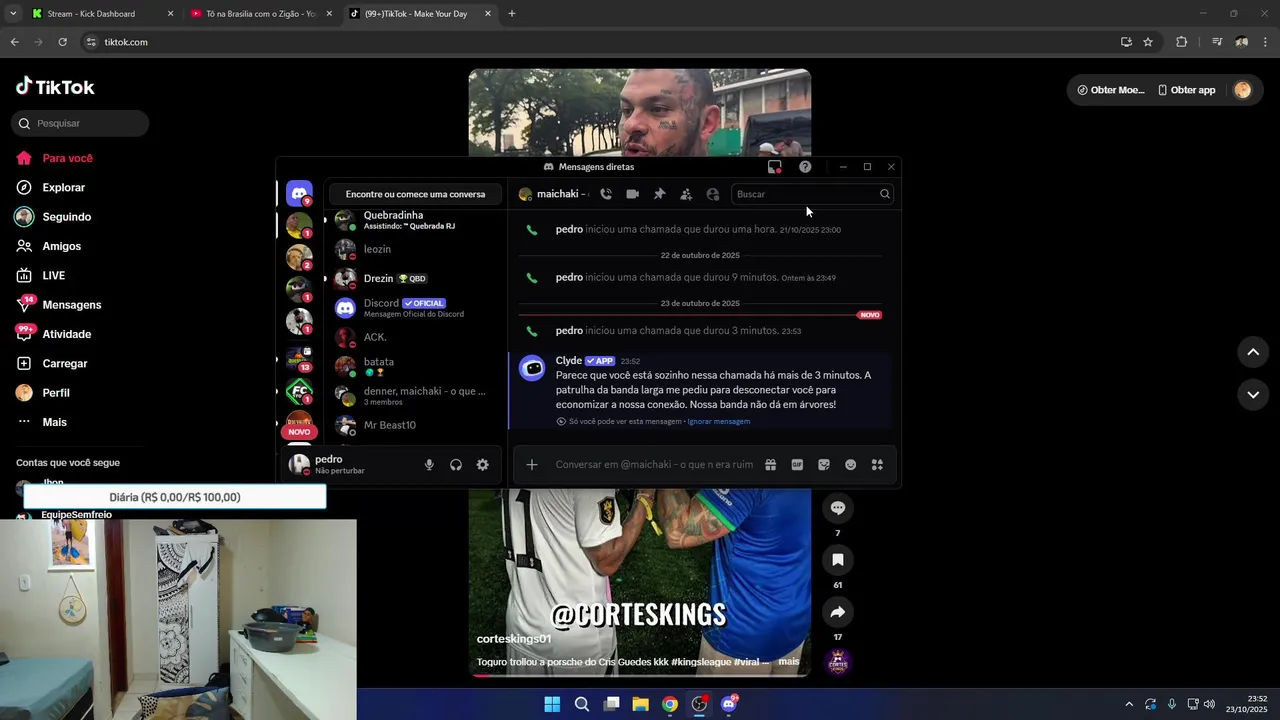Click 'Obter Moe...' button on TikTok
The width and height of the screenshot is (1280, 720).
(x=1110, y=90)
